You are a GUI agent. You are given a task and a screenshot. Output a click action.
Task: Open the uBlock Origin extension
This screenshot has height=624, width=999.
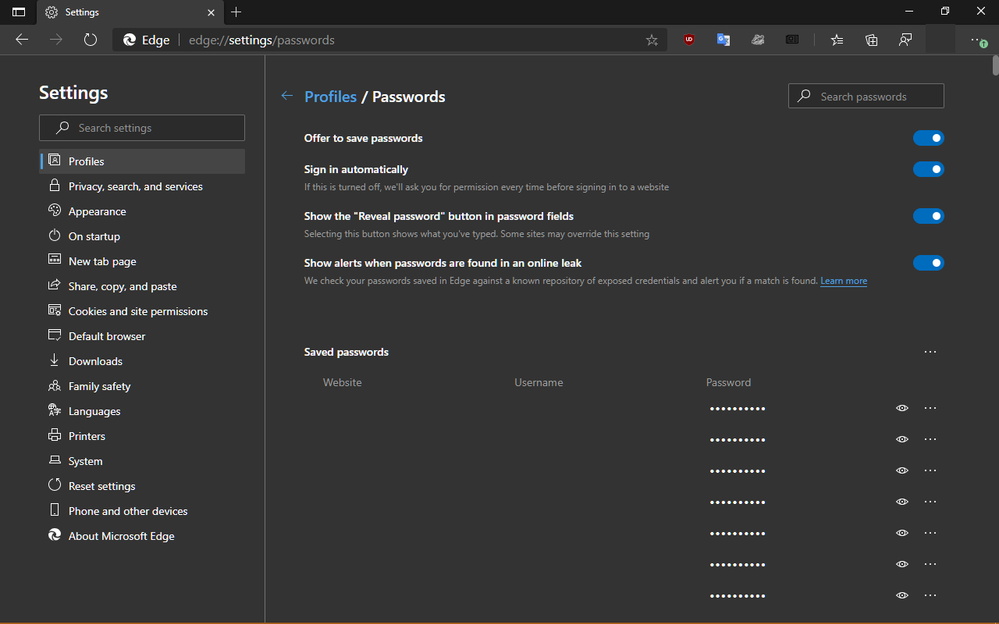689,40
